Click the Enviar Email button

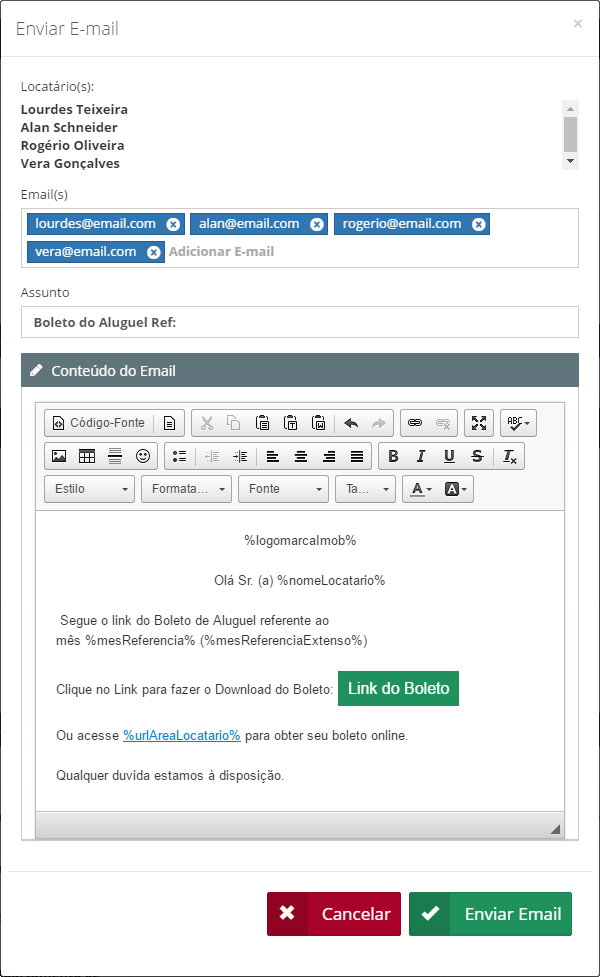(490, 914)
